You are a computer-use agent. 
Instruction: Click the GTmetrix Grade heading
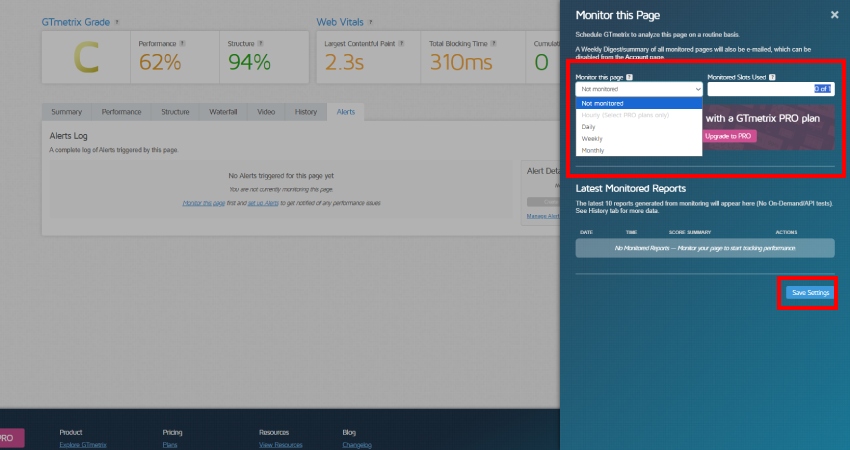(x=76, y=22)
